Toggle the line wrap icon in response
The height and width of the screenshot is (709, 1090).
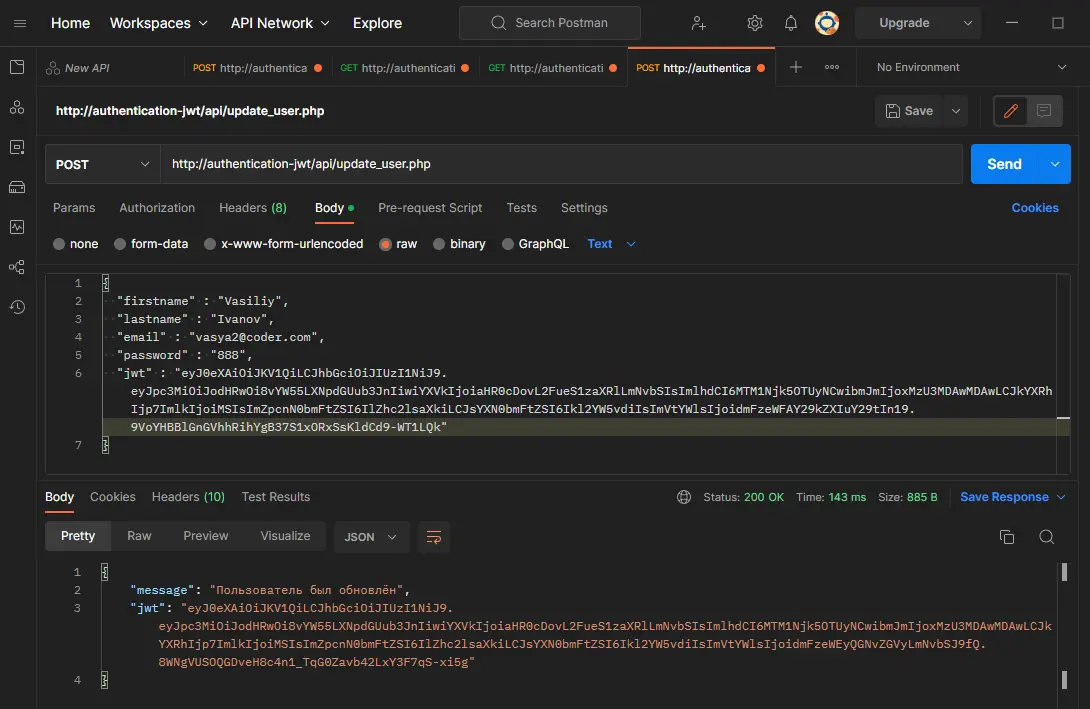434,537
